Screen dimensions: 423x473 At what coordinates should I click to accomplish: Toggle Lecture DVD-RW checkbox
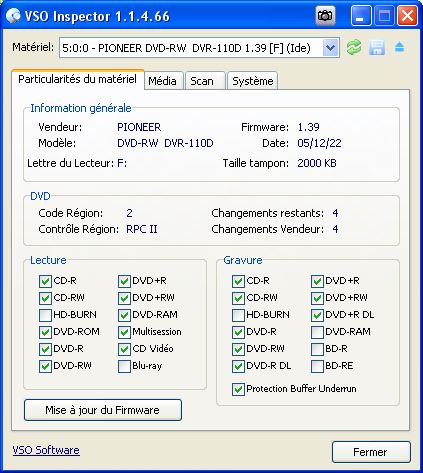pyautogui.click(x=45, y=366)
